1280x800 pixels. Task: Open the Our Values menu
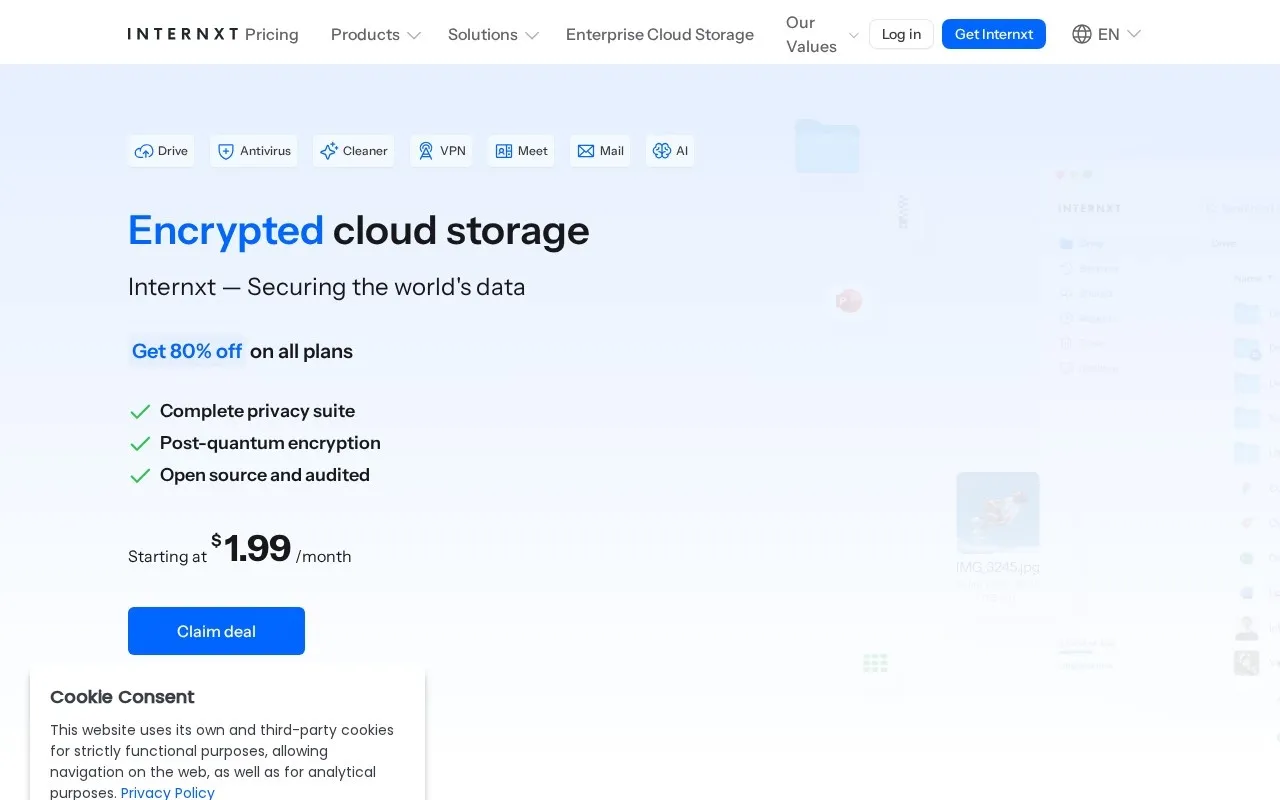[811, 34]
